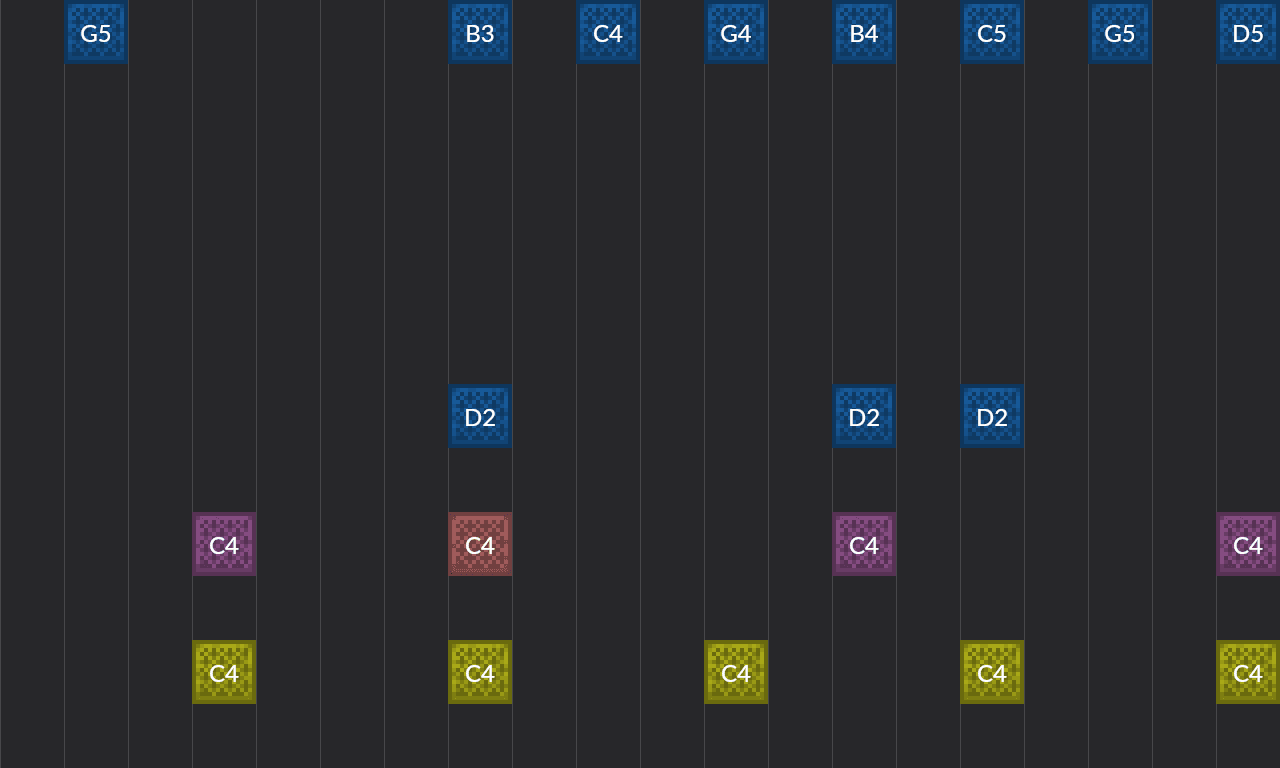Image resolution: width=1280 pixels, height=768 pixels.
Task: Select the leftmost purple C4 note block
Action: pos(224,544)
